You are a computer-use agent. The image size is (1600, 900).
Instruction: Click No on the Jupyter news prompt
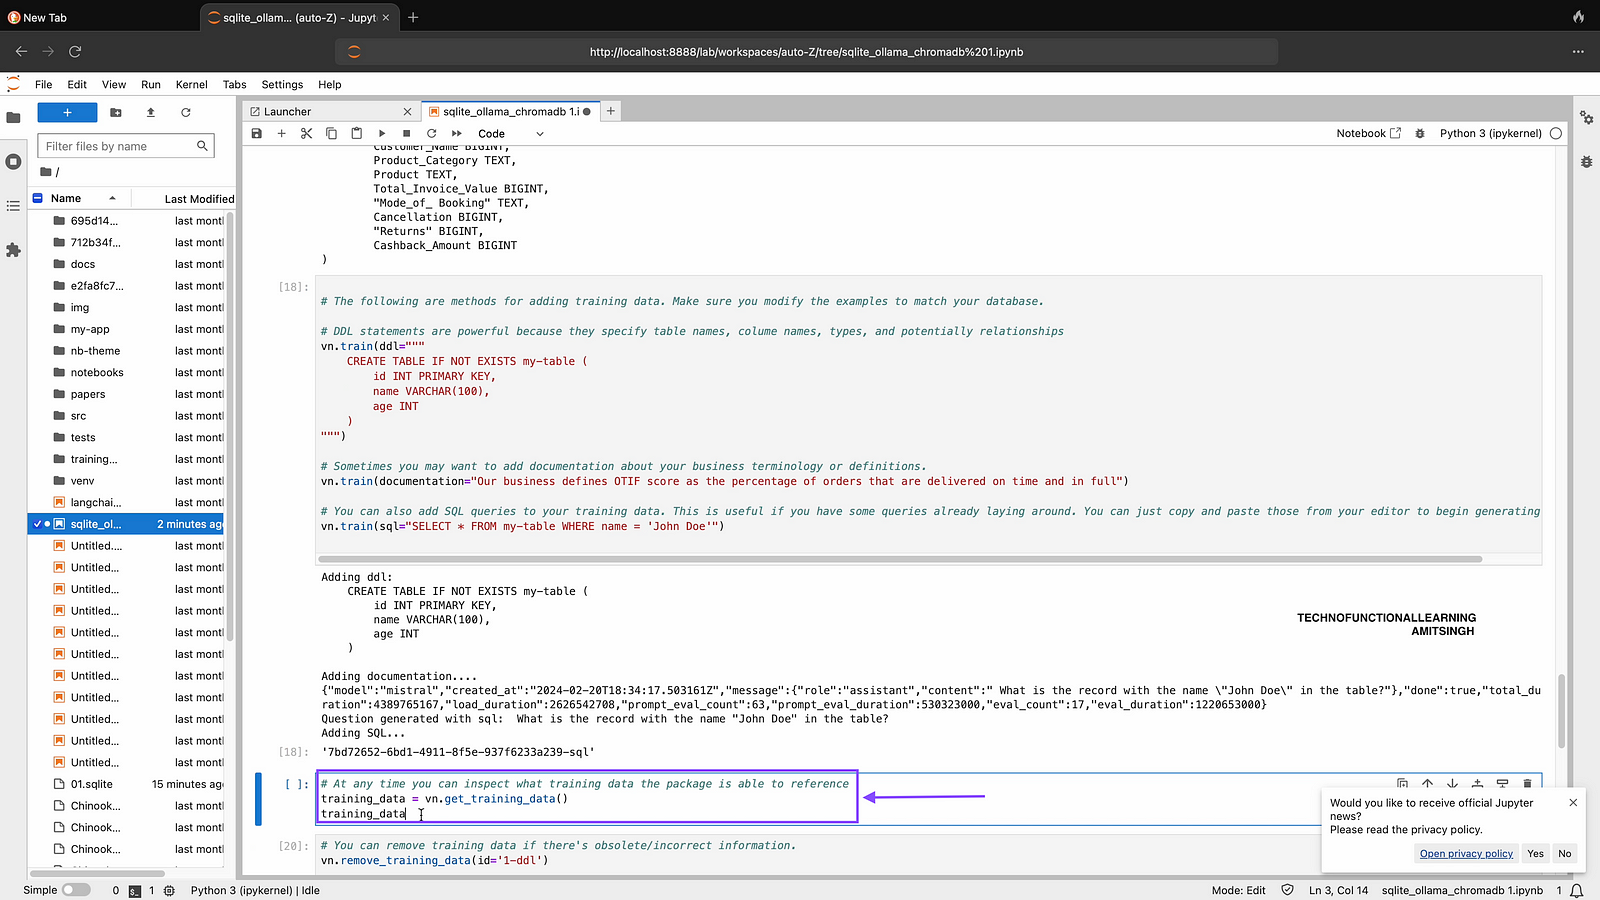pos(1565,853)
